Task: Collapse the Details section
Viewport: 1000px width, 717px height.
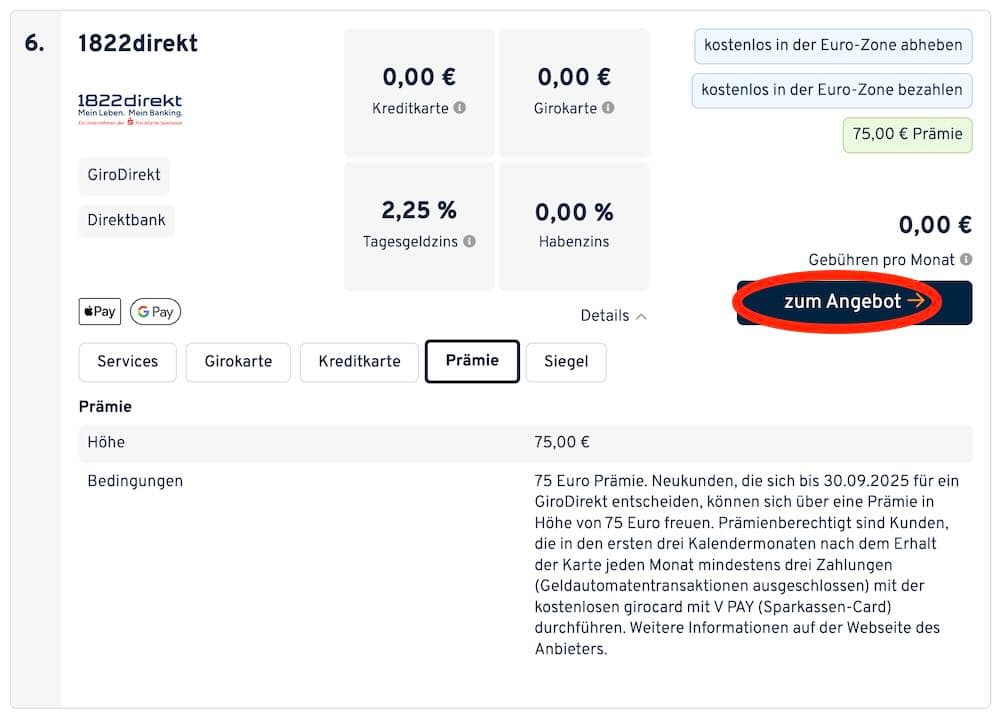Action: pos(614,315)
